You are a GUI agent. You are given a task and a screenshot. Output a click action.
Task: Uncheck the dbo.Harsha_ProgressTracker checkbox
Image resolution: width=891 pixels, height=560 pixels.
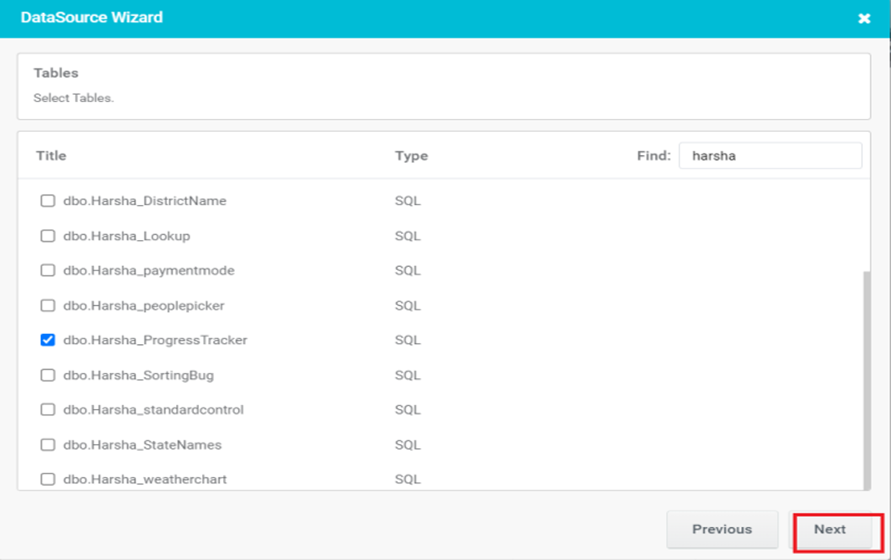pos(47,340)
